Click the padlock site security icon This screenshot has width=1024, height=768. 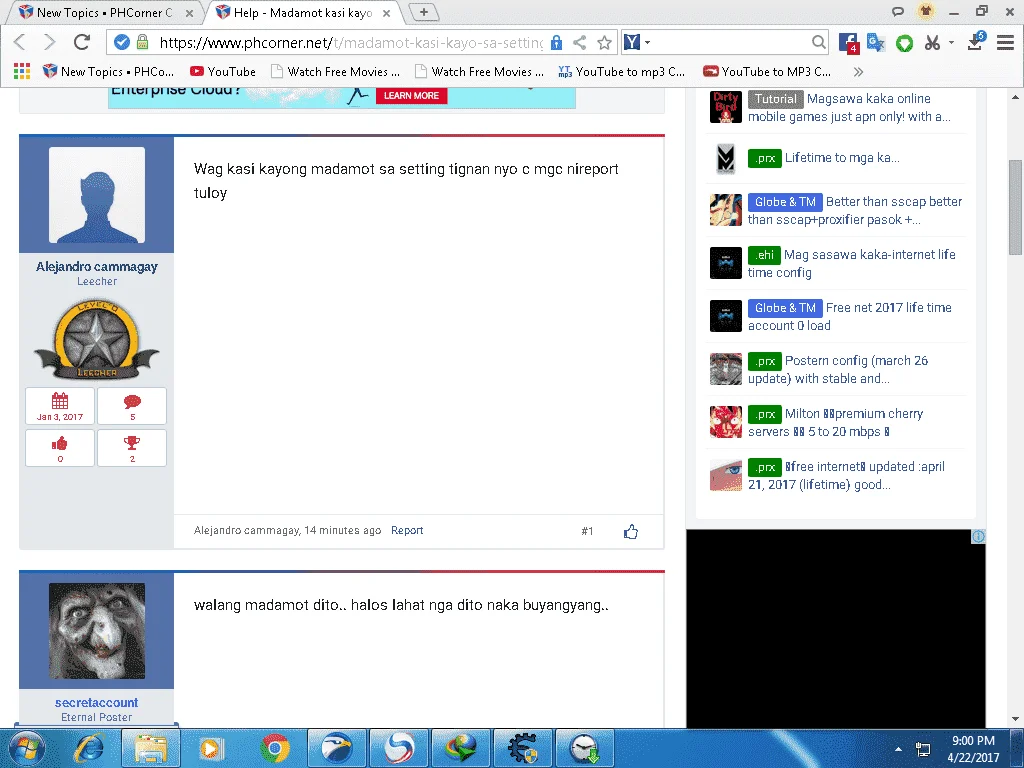click(142, 42)
